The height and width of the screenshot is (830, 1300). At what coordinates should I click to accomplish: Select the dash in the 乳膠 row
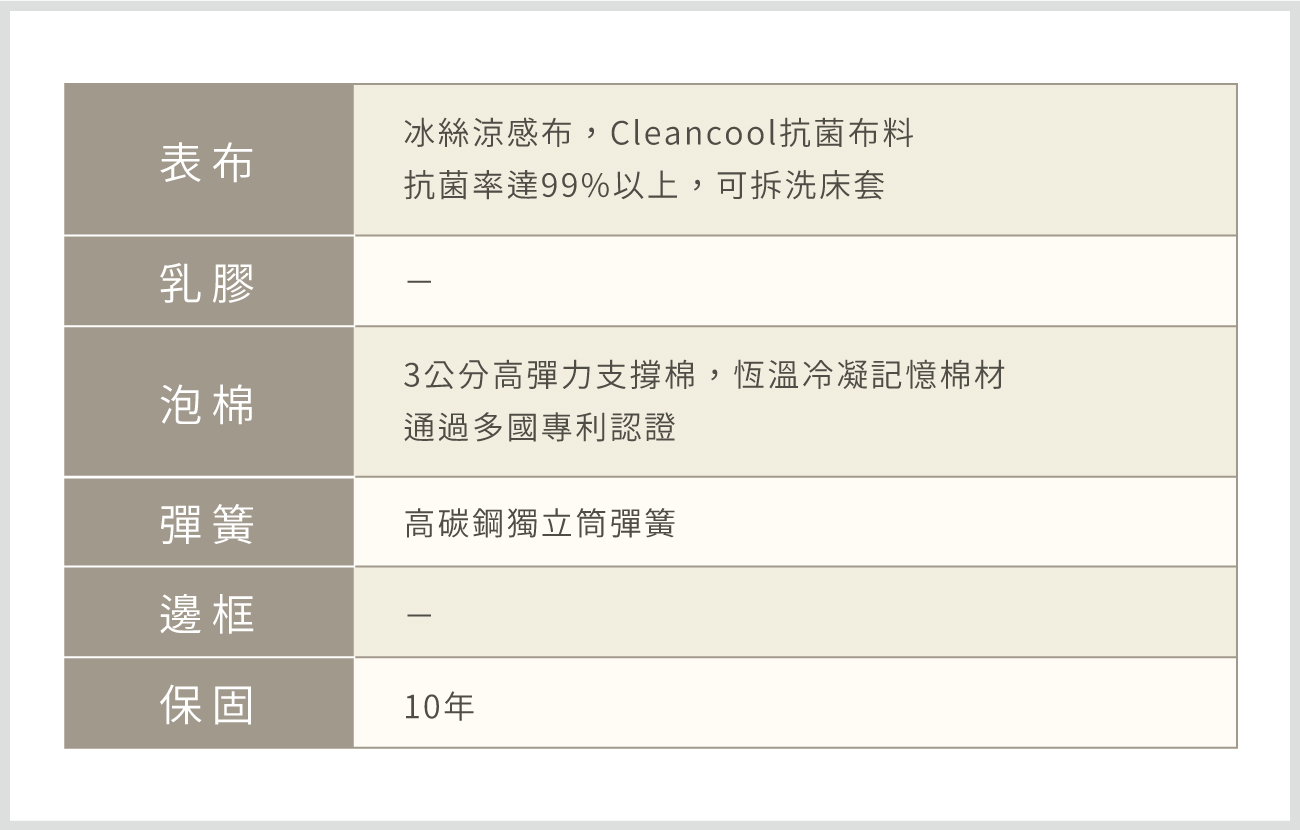click(419, 283)
